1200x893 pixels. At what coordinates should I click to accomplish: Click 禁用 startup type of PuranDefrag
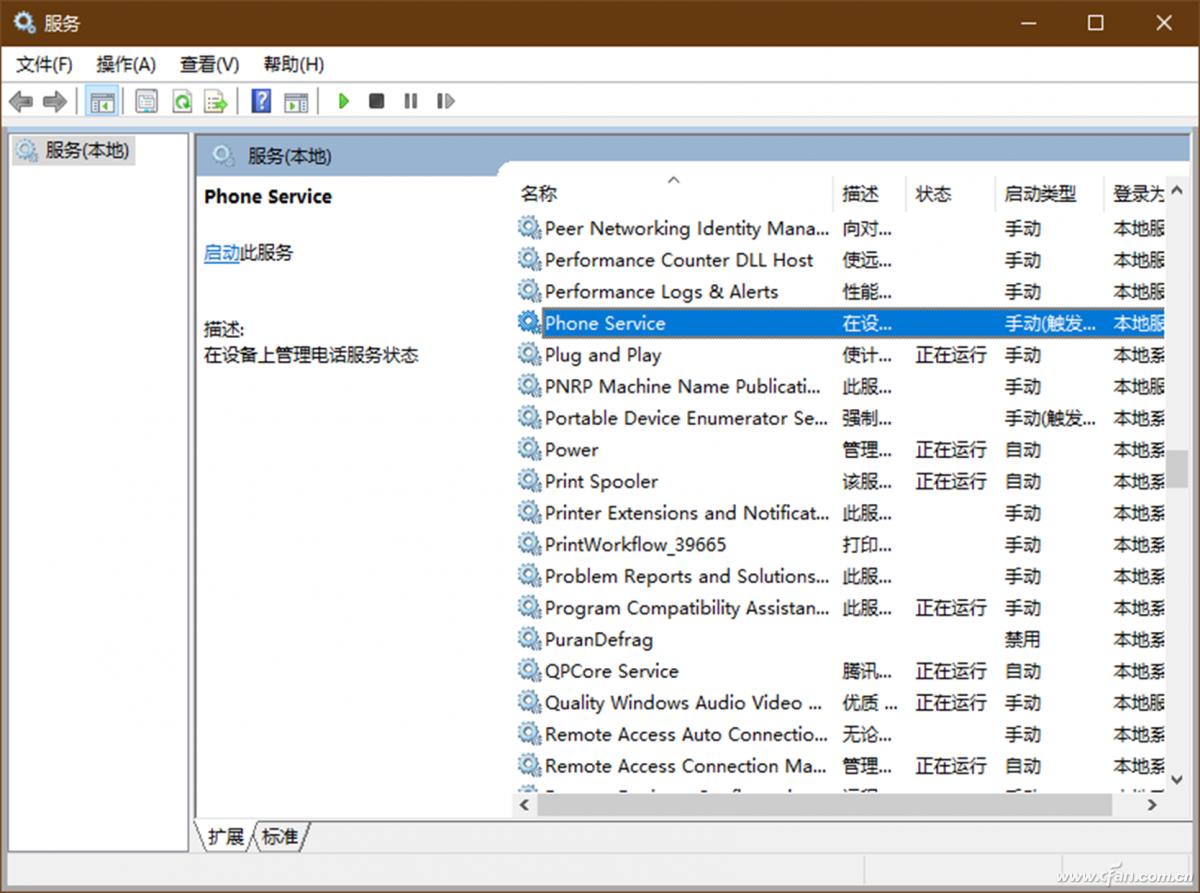point(1023,639)
